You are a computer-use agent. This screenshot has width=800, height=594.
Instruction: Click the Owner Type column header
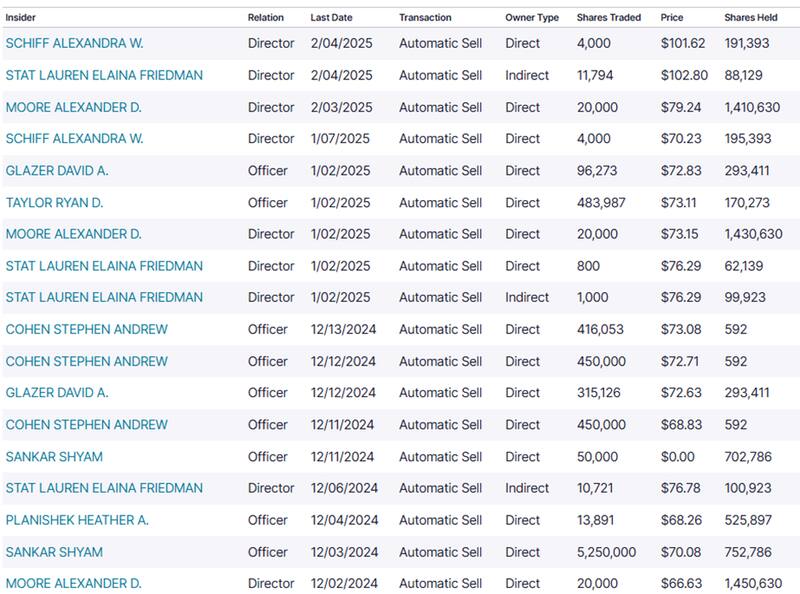532,17
